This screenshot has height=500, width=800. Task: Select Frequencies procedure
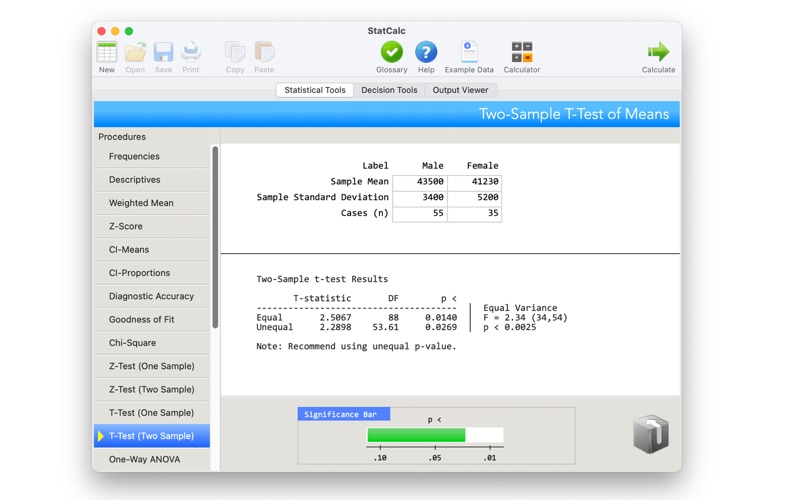(152, 157)
